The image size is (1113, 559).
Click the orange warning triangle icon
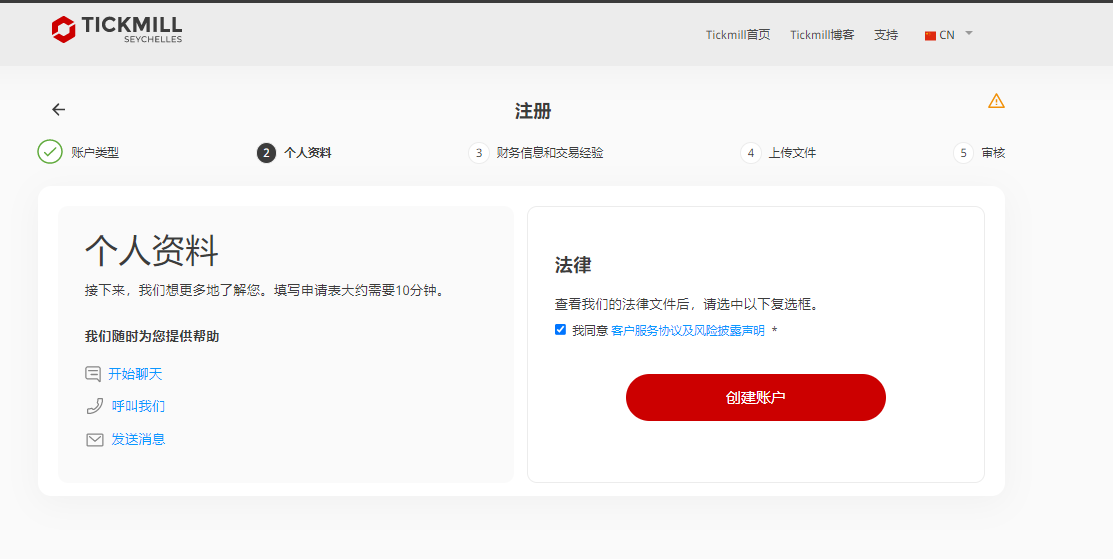click(996, 101)
